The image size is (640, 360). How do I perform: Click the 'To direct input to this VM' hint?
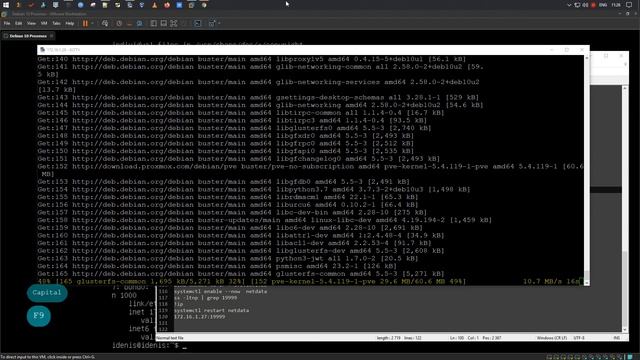click(x=48, y=357)
